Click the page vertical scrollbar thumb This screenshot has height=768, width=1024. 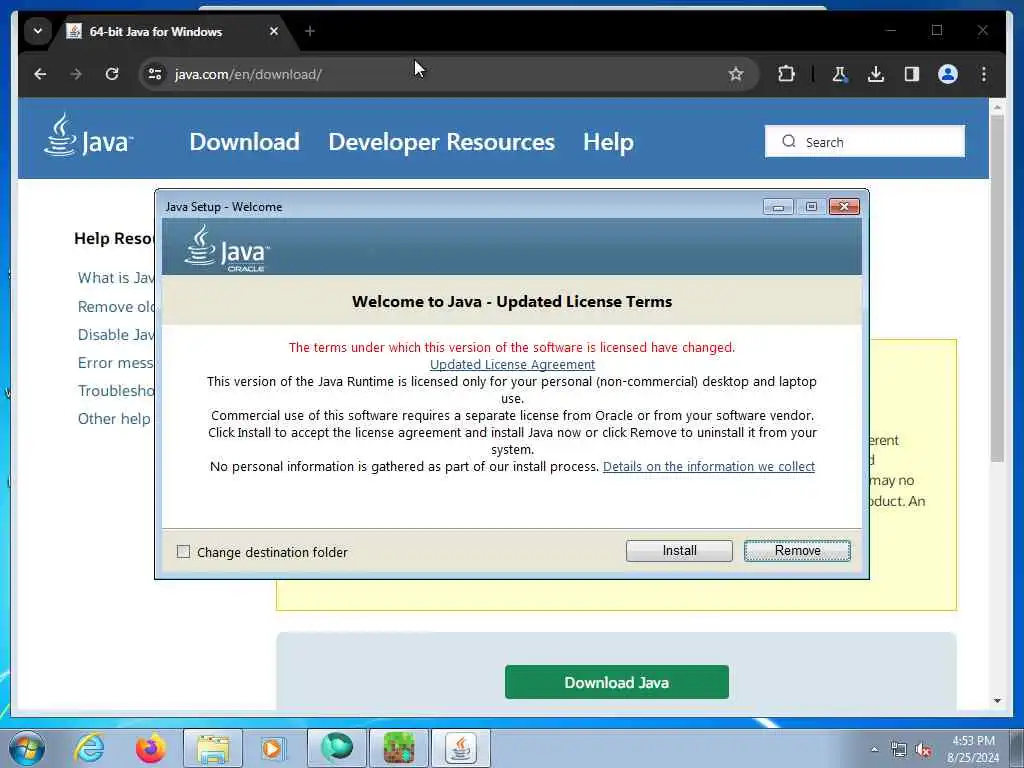coord(997,287)
